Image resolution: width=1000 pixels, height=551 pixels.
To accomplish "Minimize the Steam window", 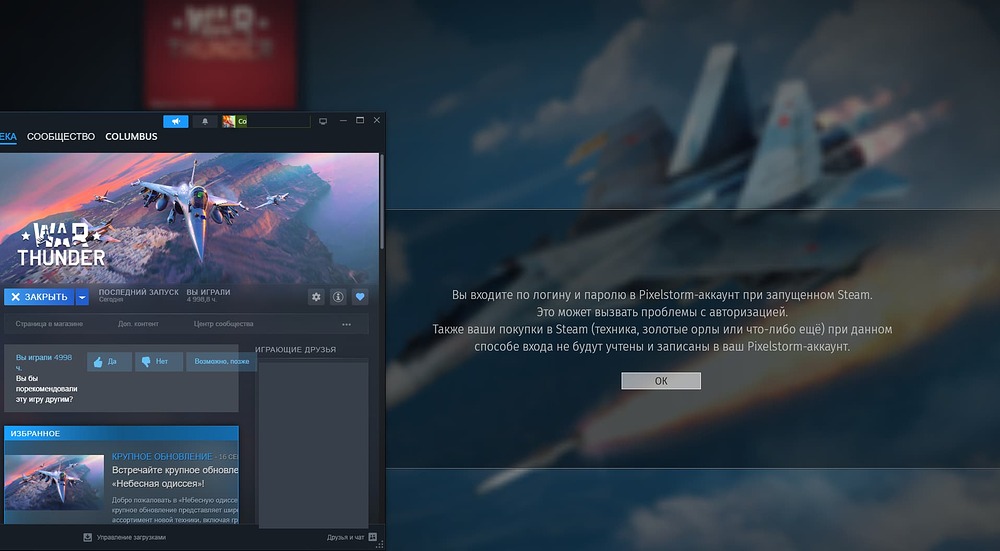I will click(343, 121).
